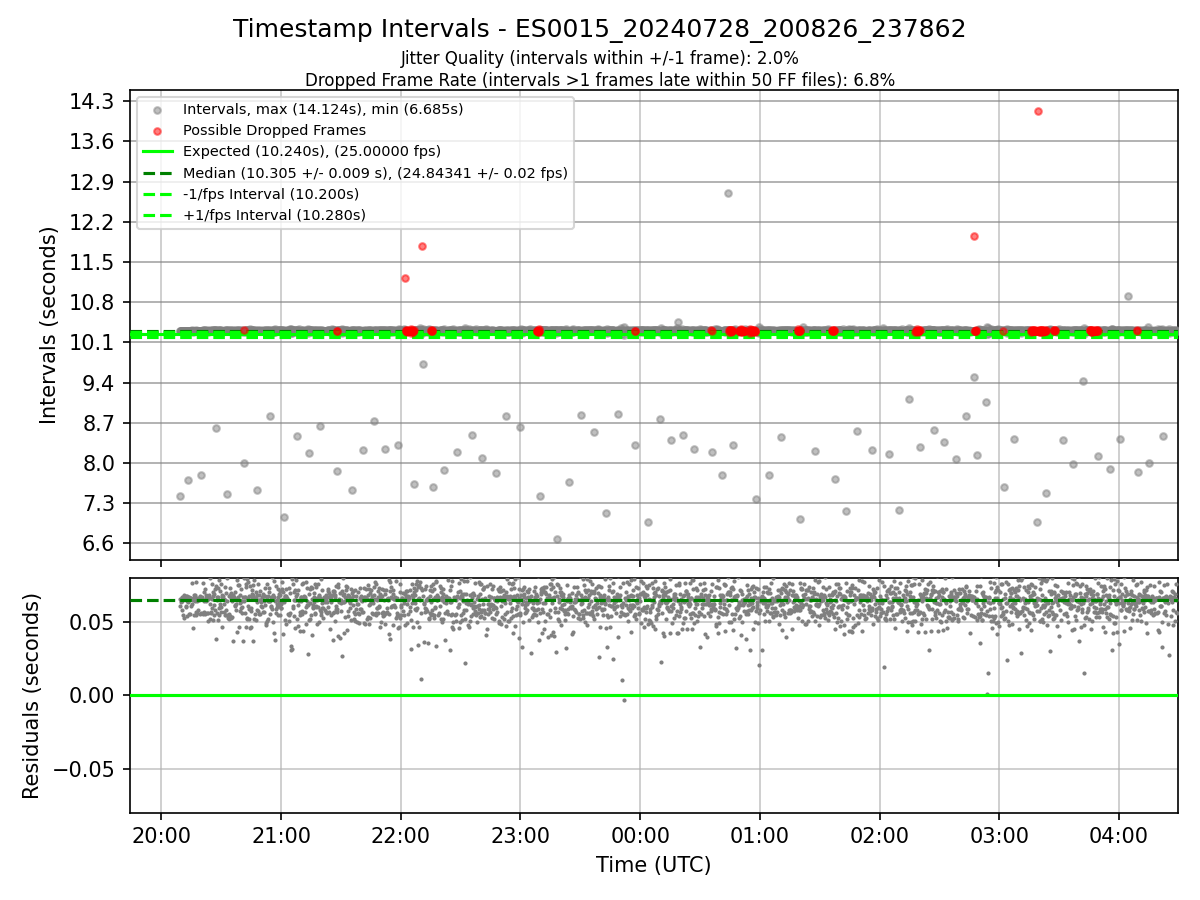This screenshot has height=900, width=1200.
Task: Click the Time (UTC) axis label
Action: (x=654, y=865)
